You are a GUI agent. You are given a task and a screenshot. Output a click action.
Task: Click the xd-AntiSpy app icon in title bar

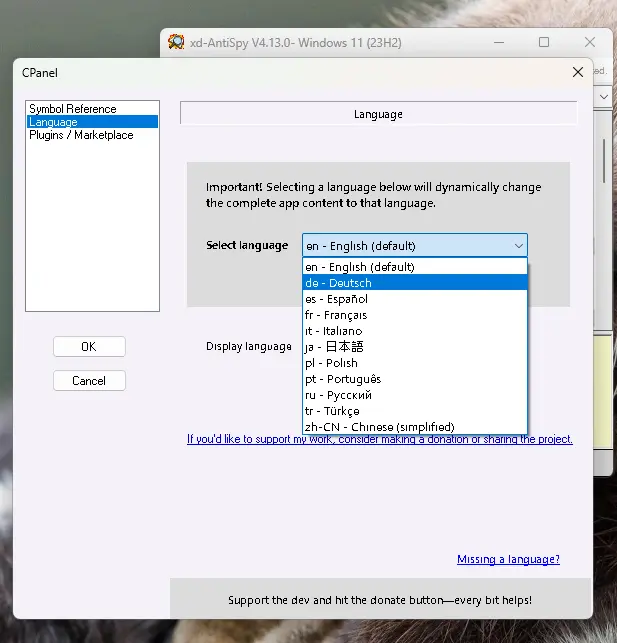click(x=176, y=42)
